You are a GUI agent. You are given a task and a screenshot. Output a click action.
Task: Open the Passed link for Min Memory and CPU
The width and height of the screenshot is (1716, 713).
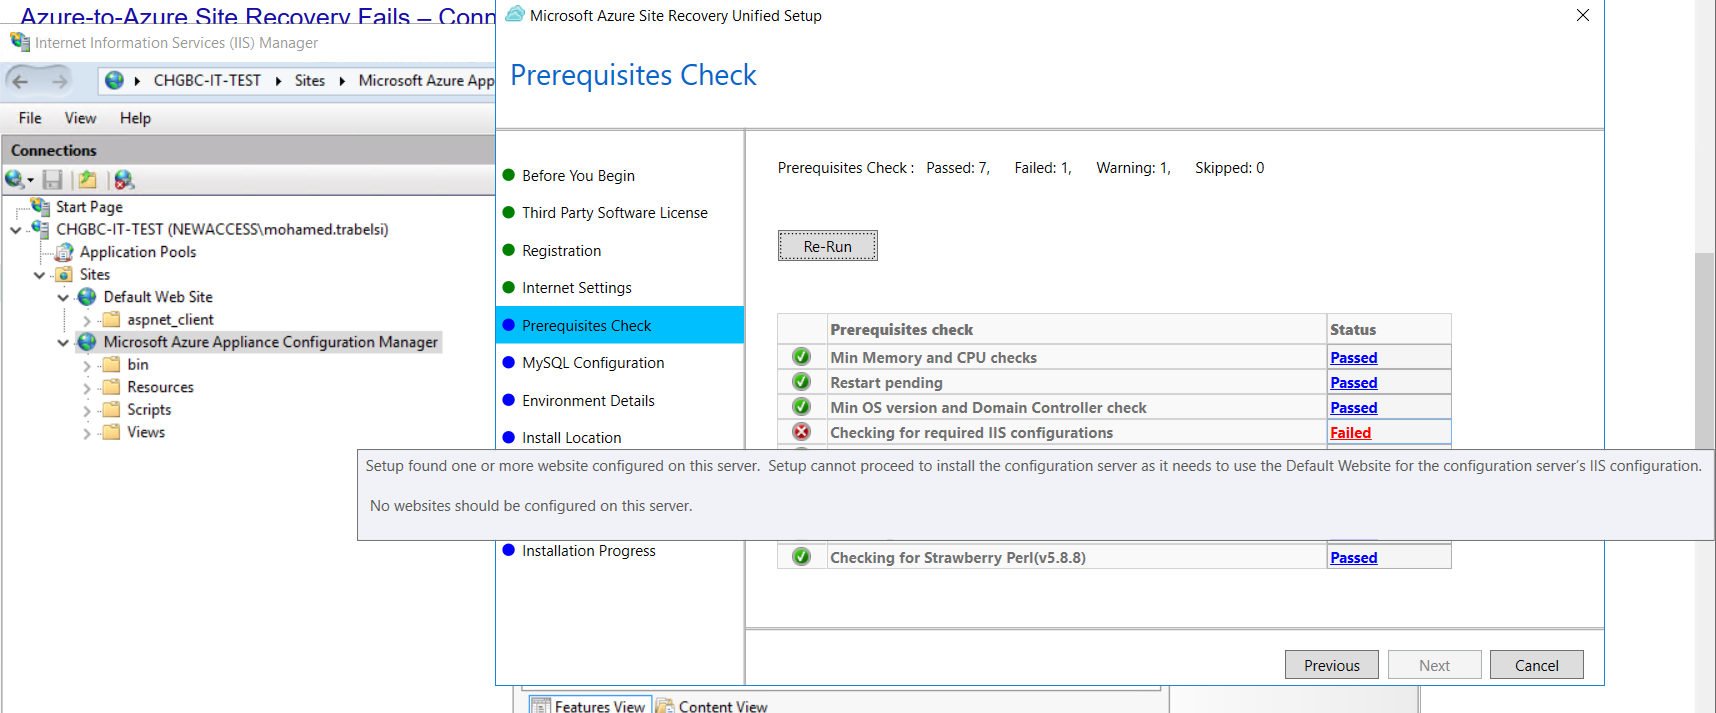tap(1354, 357)
